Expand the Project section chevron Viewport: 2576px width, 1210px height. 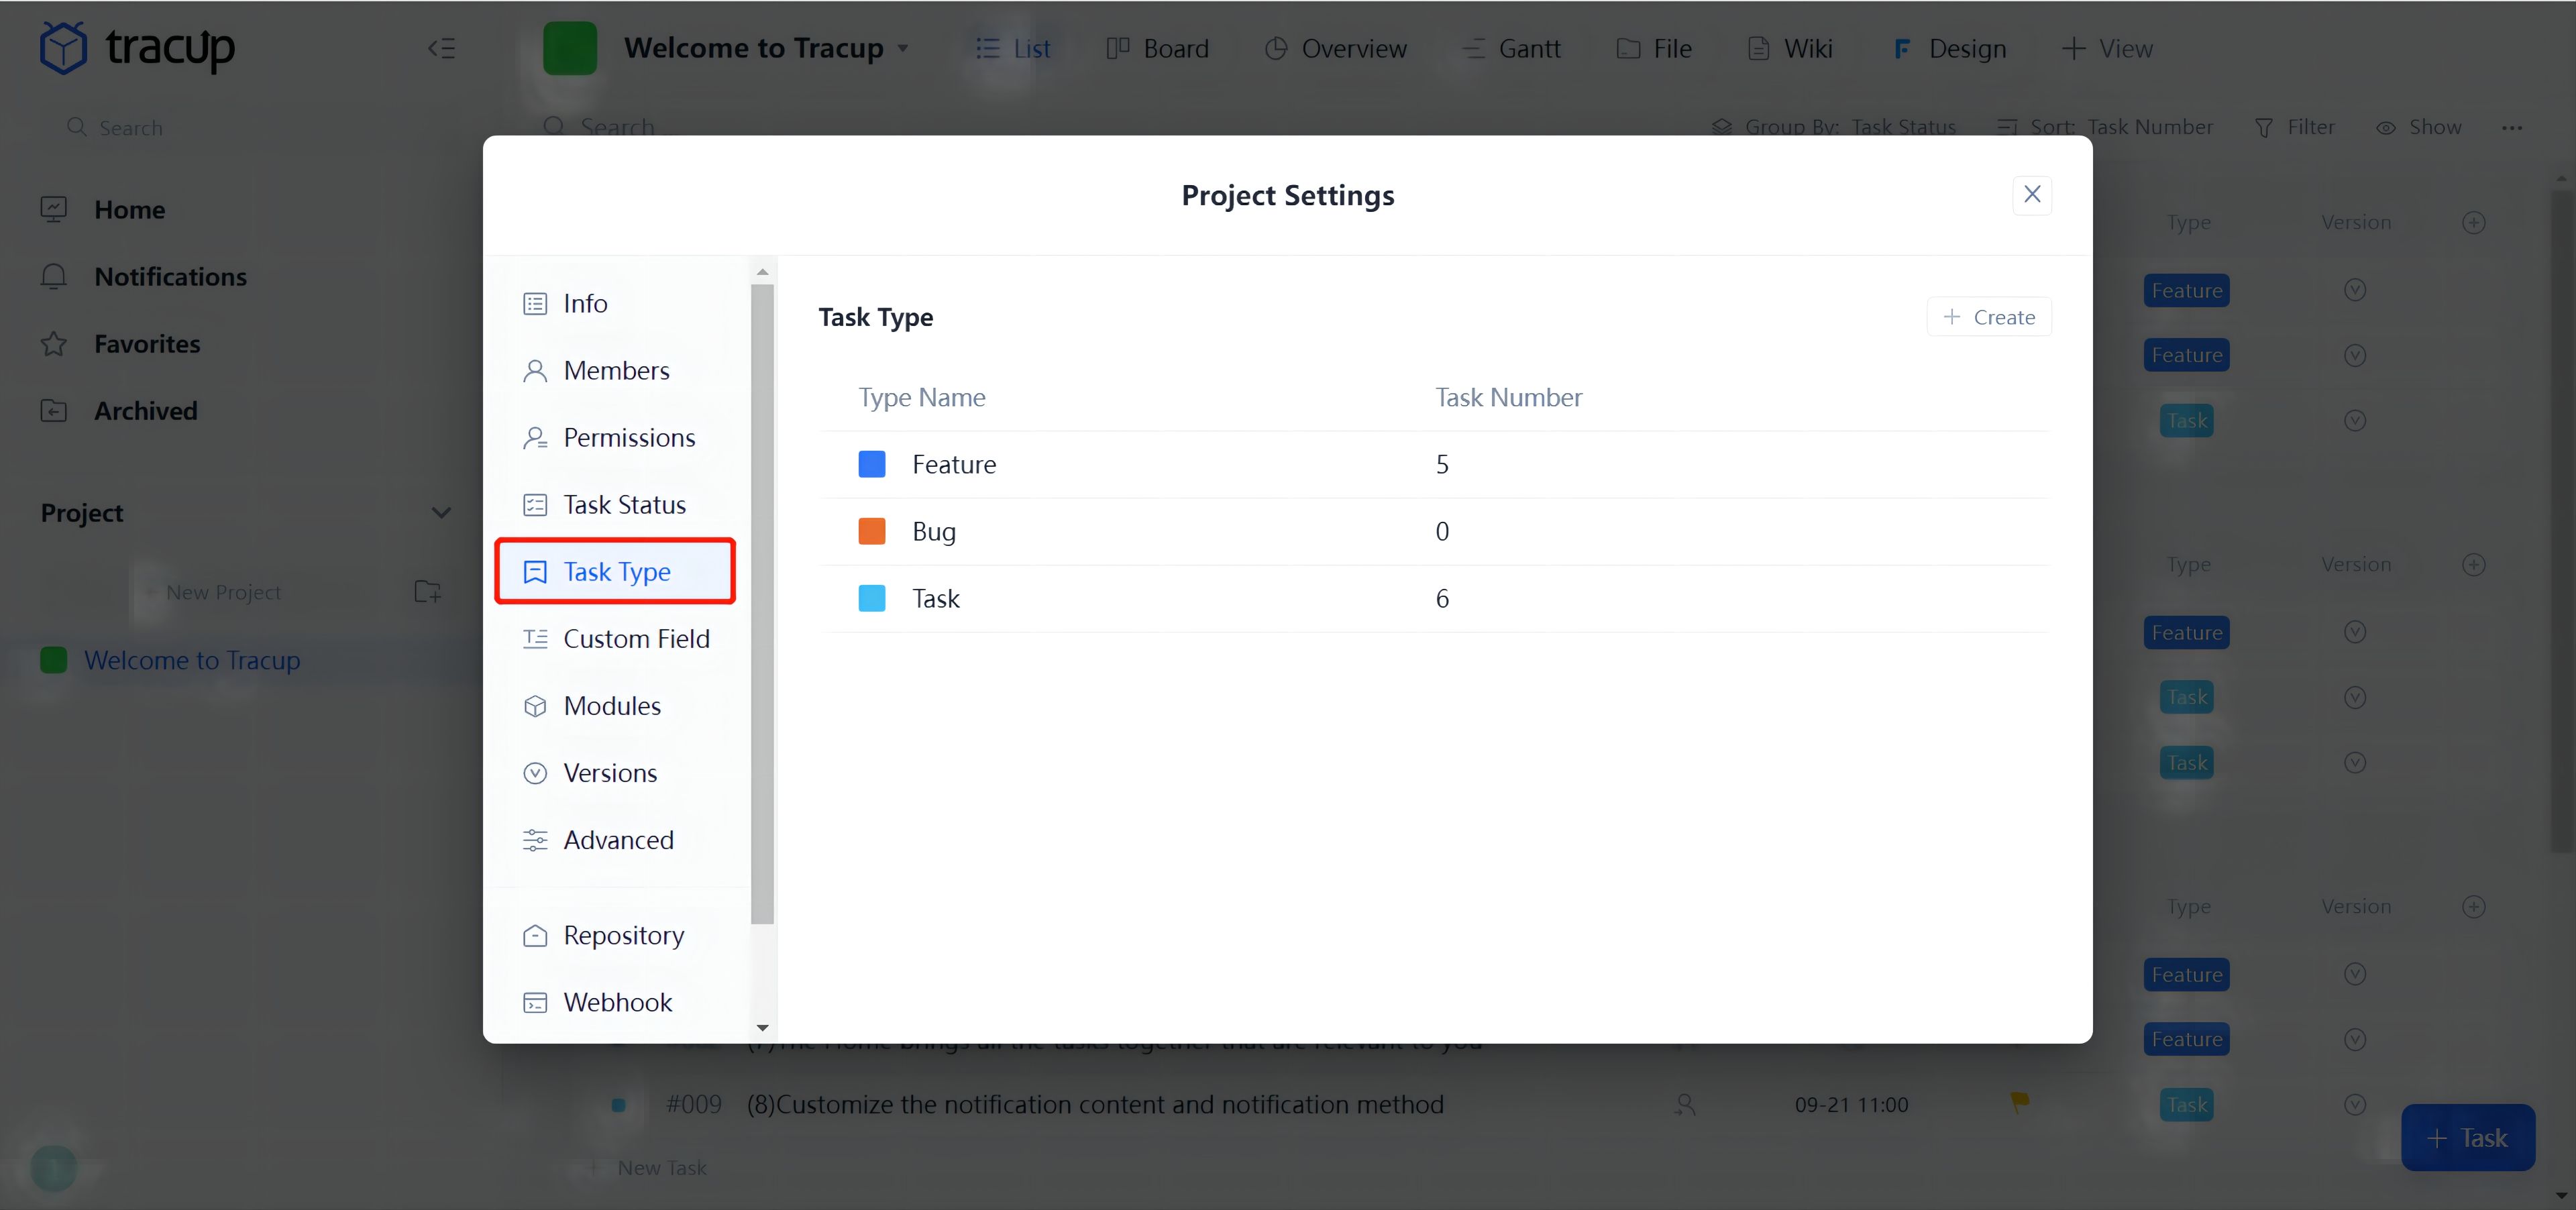click(441, 512)
